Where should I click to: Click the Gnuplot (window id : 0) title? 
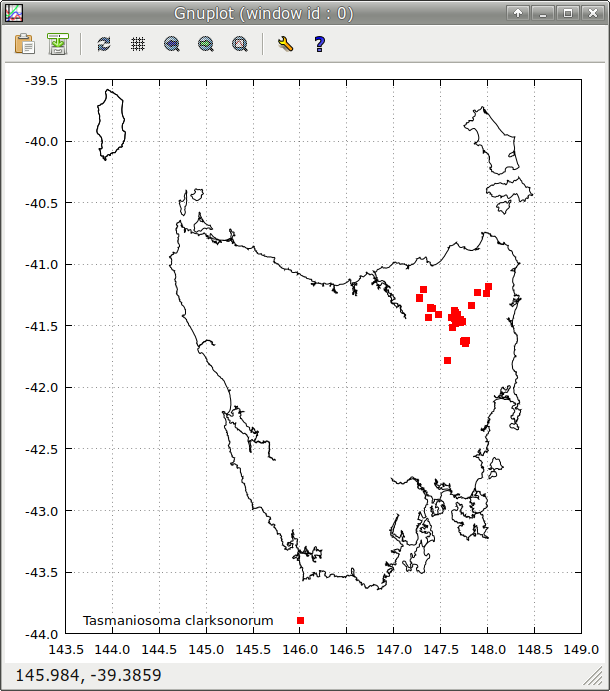click(x=264, y=14)
